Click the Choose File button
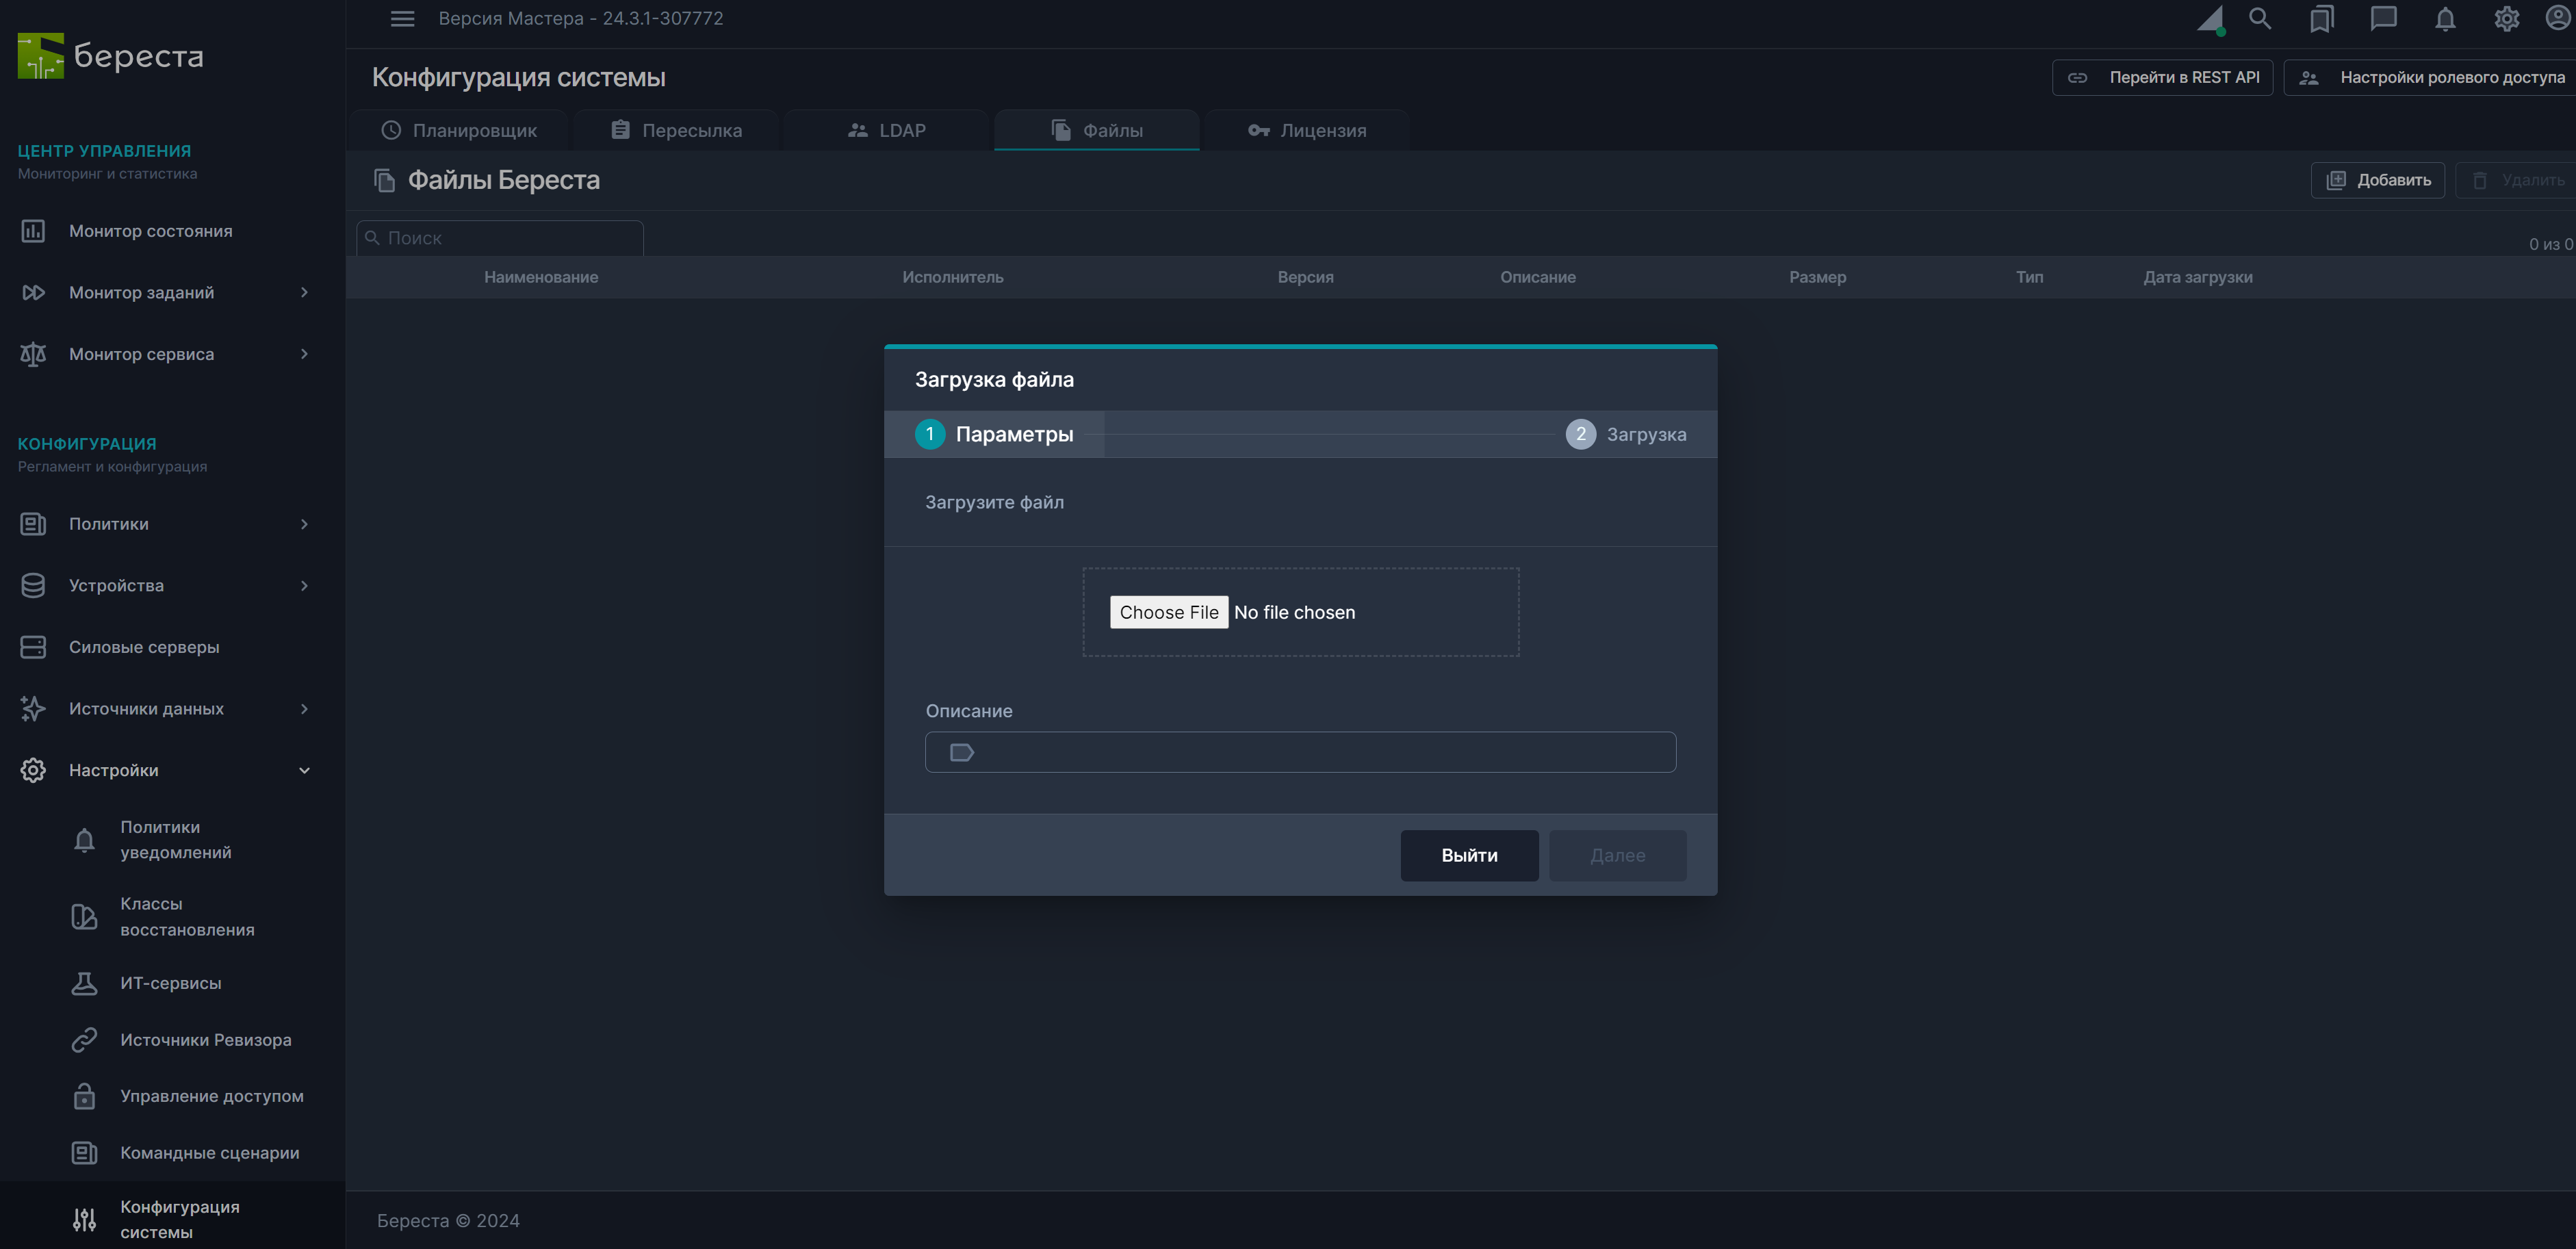2576x1249 pixels. pos(1168,612)
